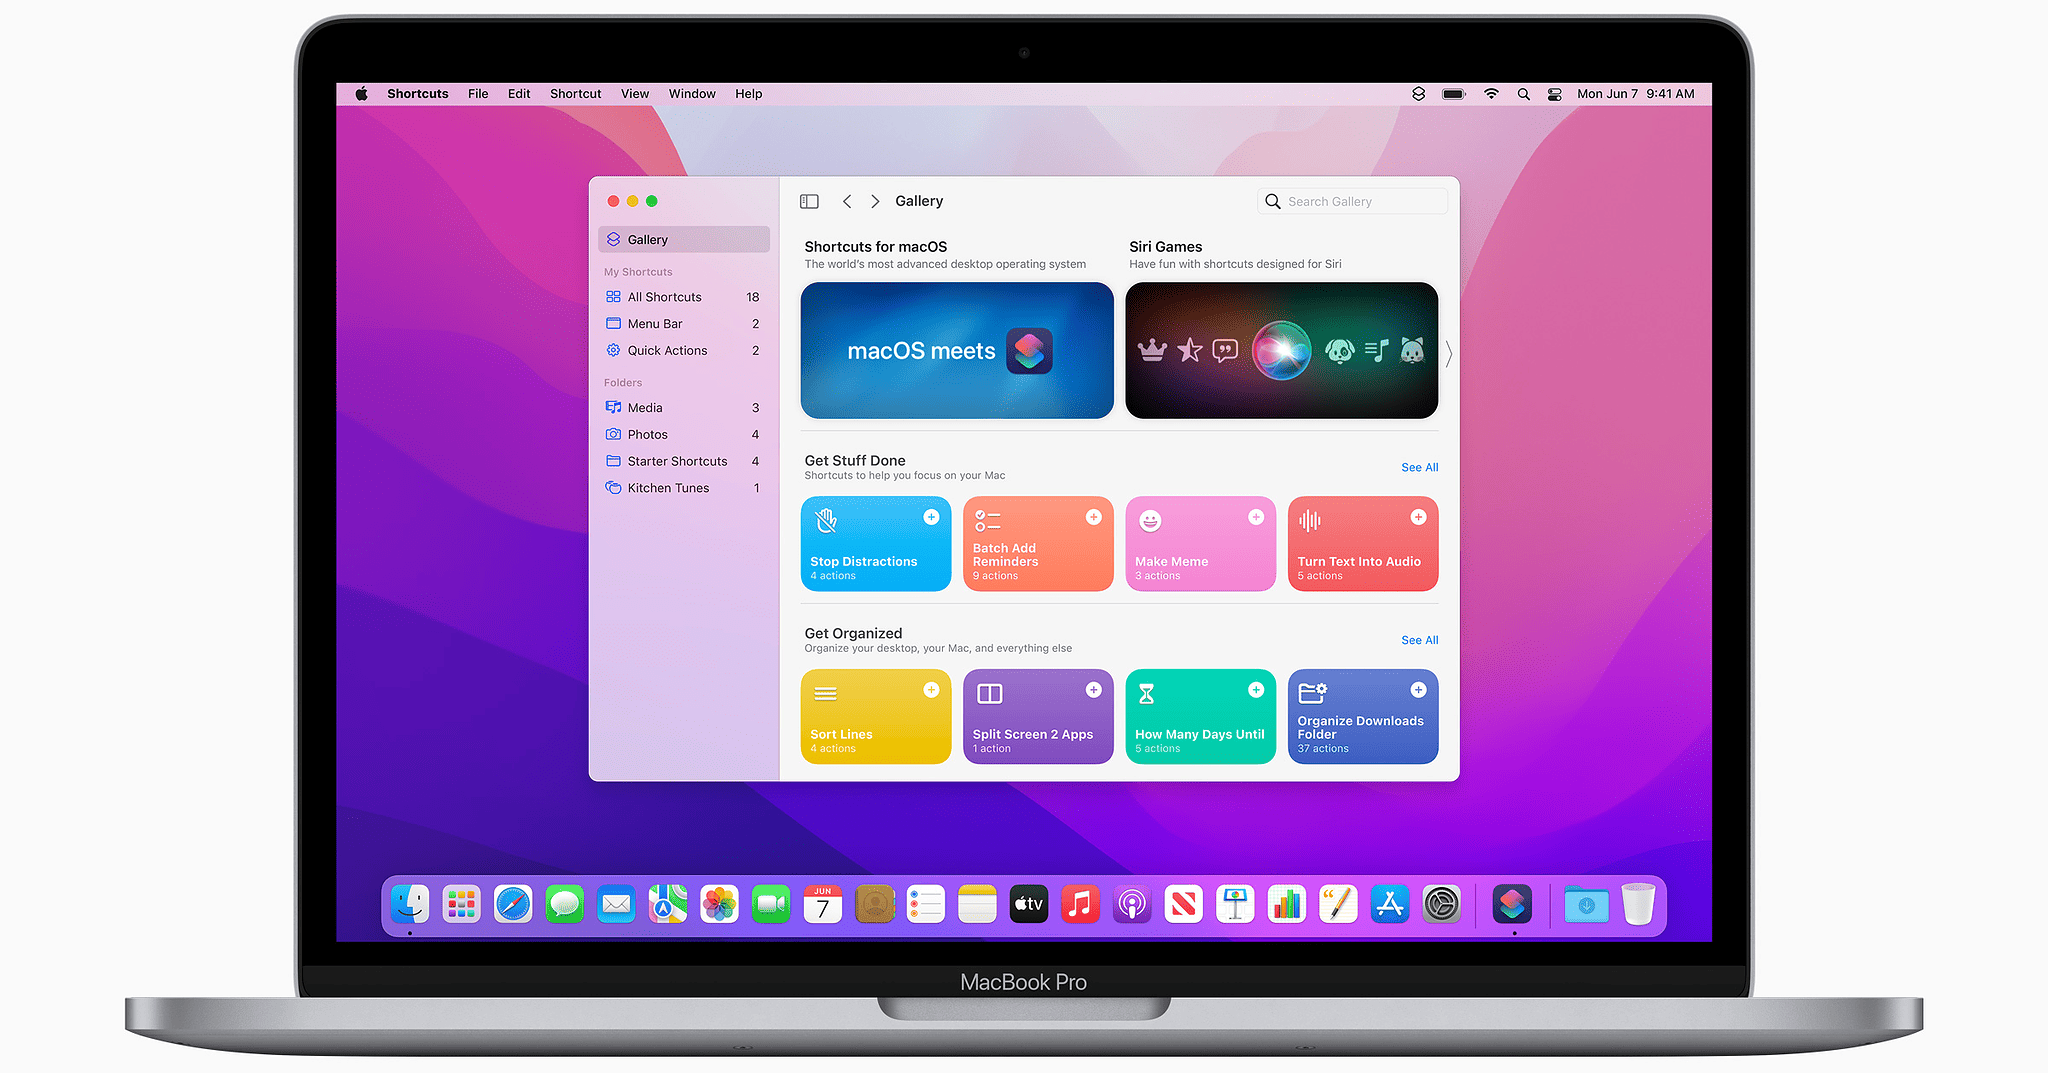The image size is (2048, 1073).
Task: Click the Shortcuts menu bar status icon
Action: [1418, 94]
